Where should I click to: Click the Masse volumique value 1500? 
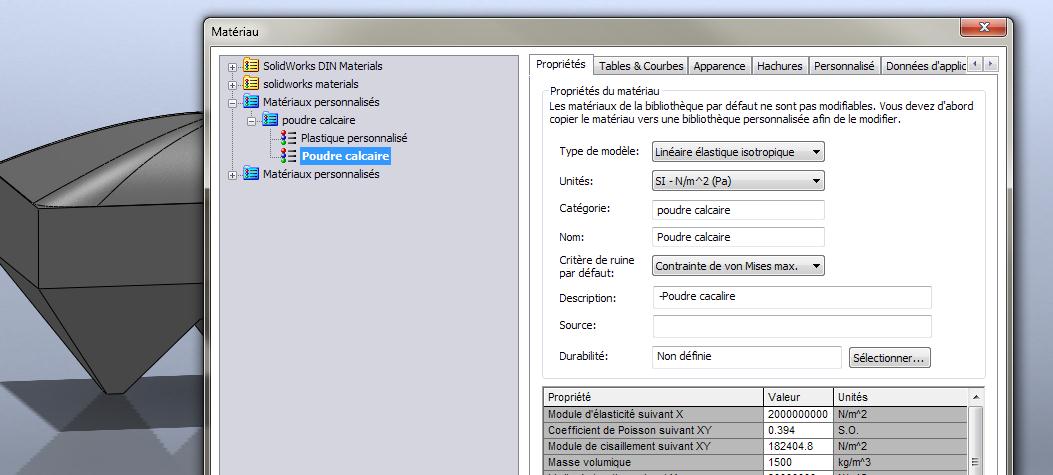(798, 463)
